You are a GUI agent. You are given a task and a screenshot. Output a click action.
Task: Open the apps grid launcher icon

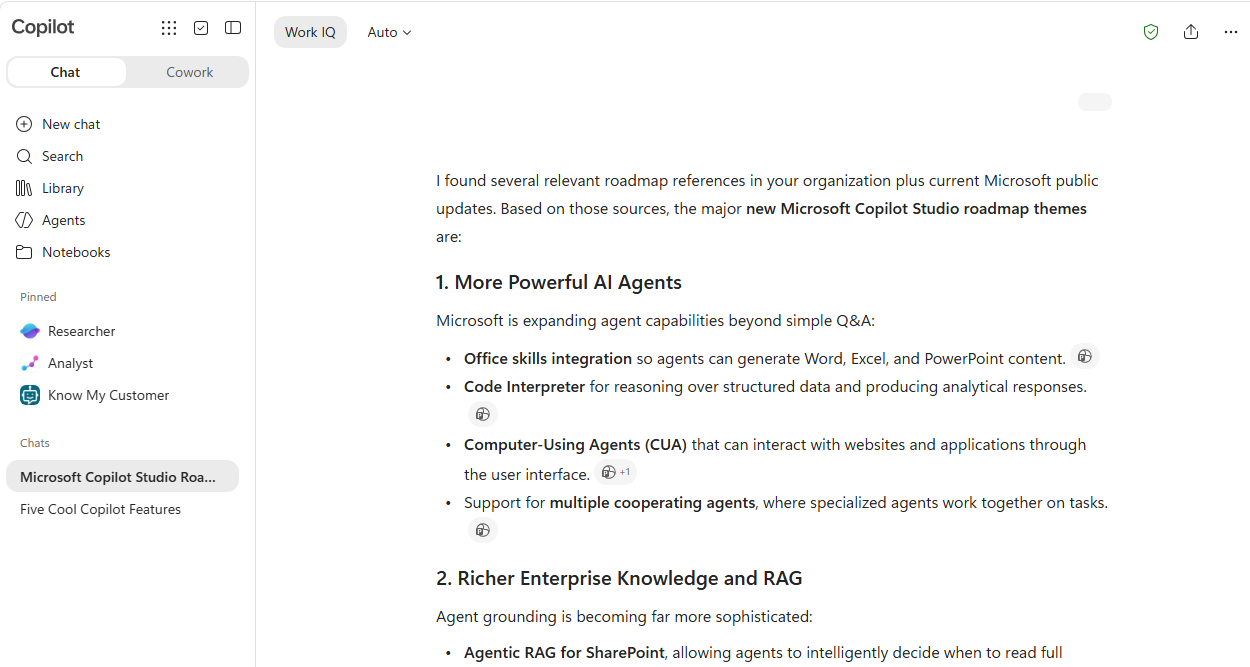click(169, 28)
